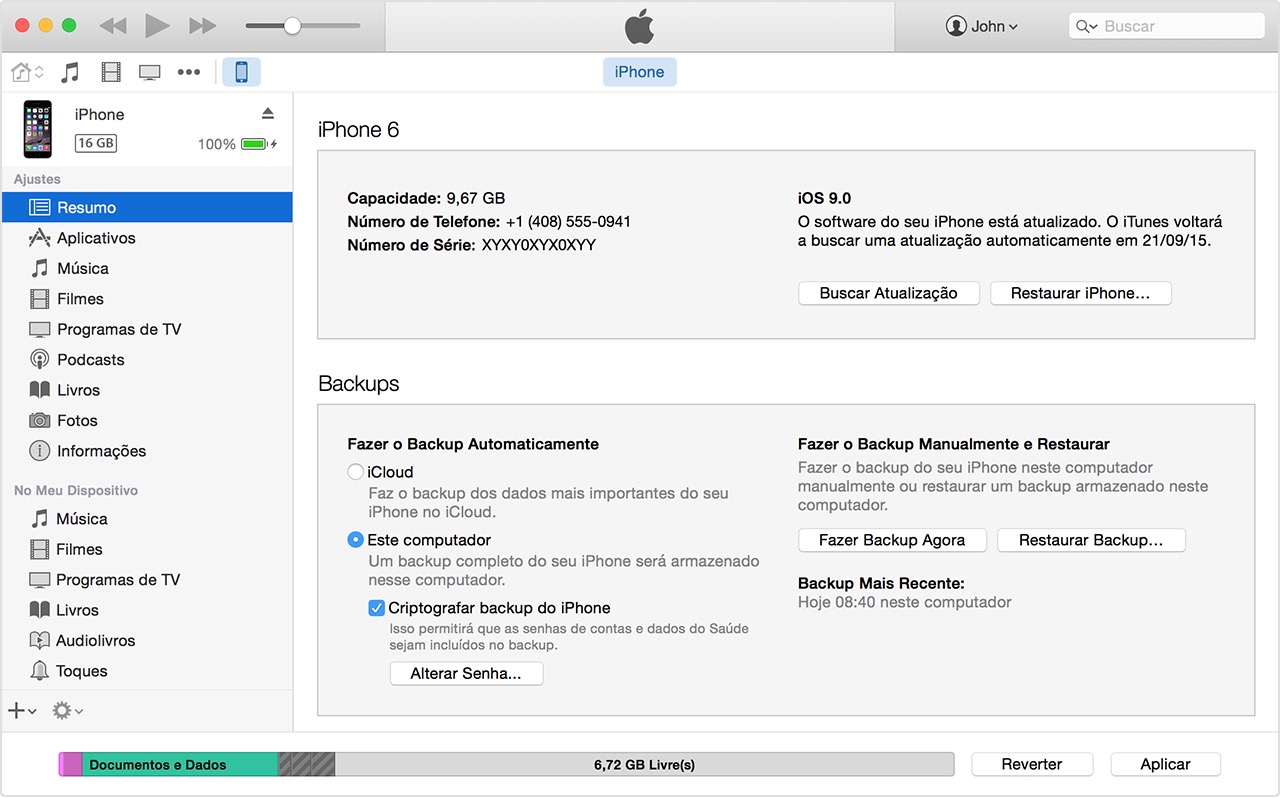The image size is (1280, 798).
Task: Click the Livros icon under No Meu Dispositivo
Action: coord(39,610)
